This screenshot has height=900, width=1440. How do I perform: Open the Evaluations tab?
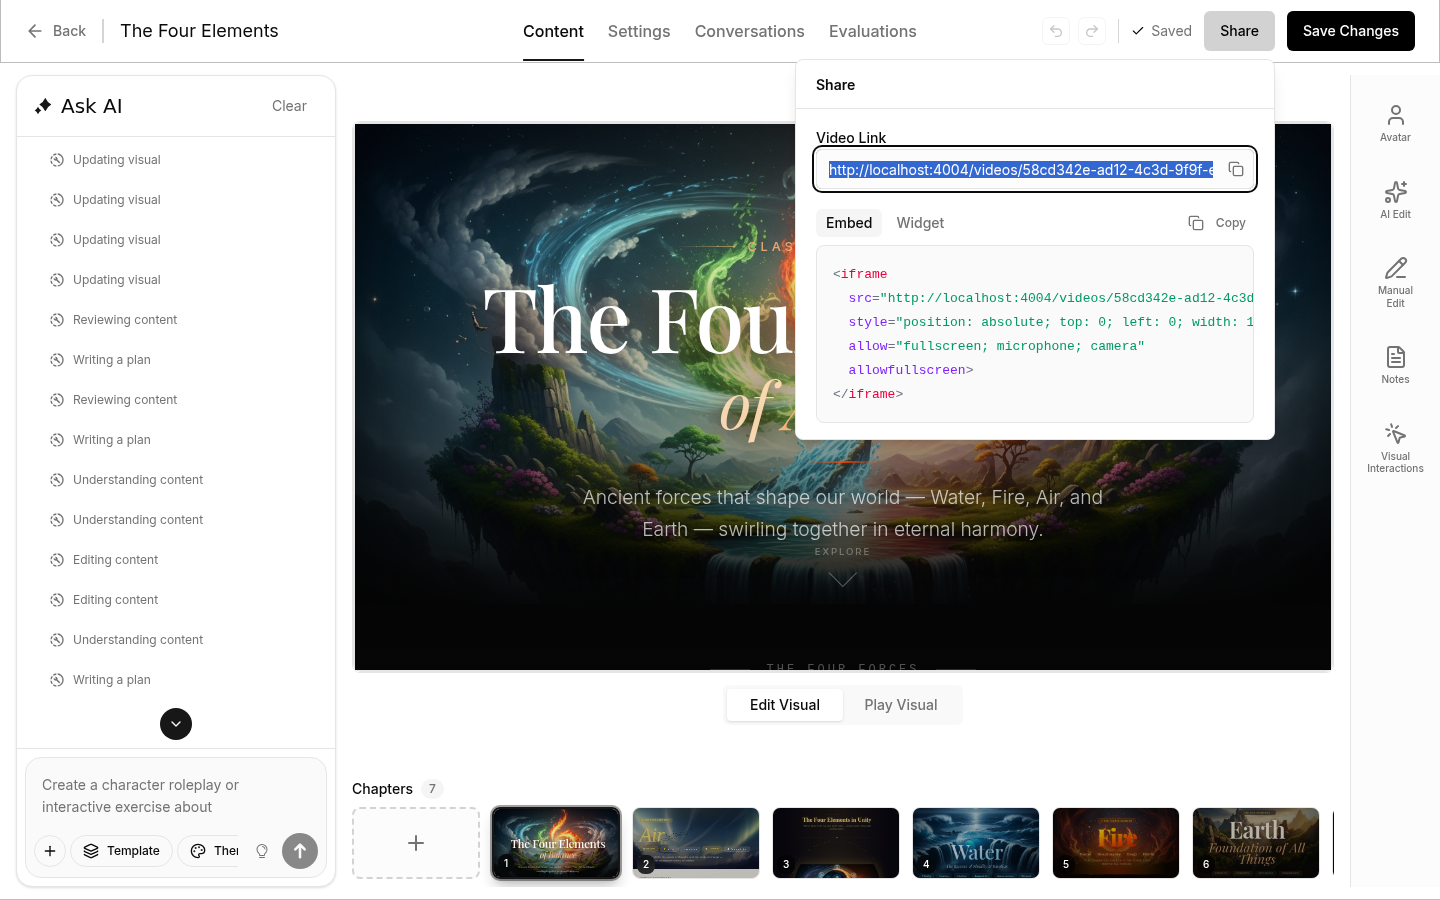point(872,31)
